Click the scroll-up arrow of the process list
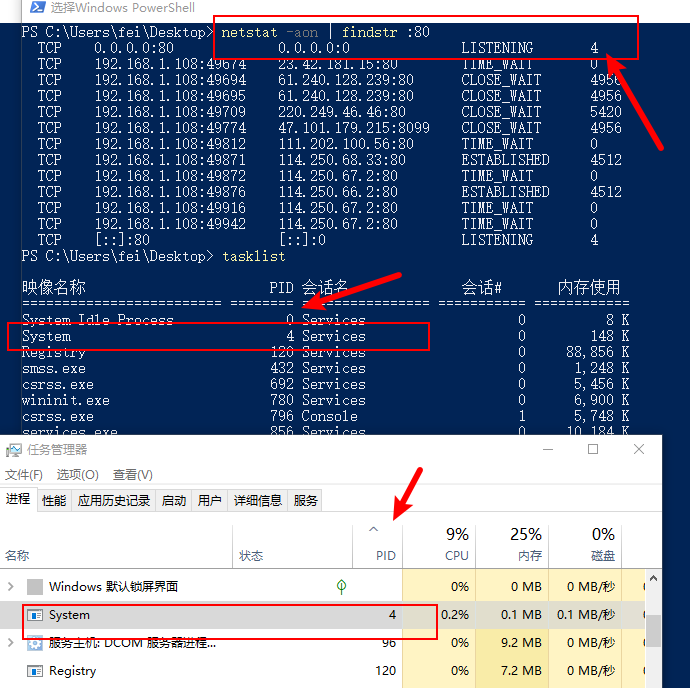 coord(653,578)
